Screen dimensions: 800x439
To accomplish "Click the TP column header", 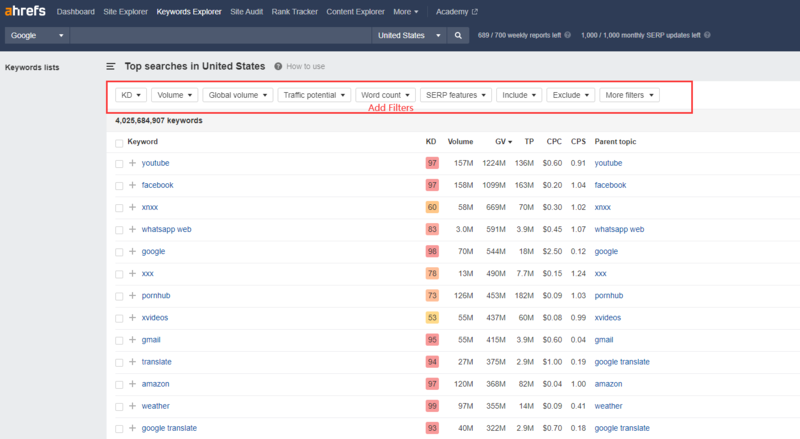I will [529, 141].
